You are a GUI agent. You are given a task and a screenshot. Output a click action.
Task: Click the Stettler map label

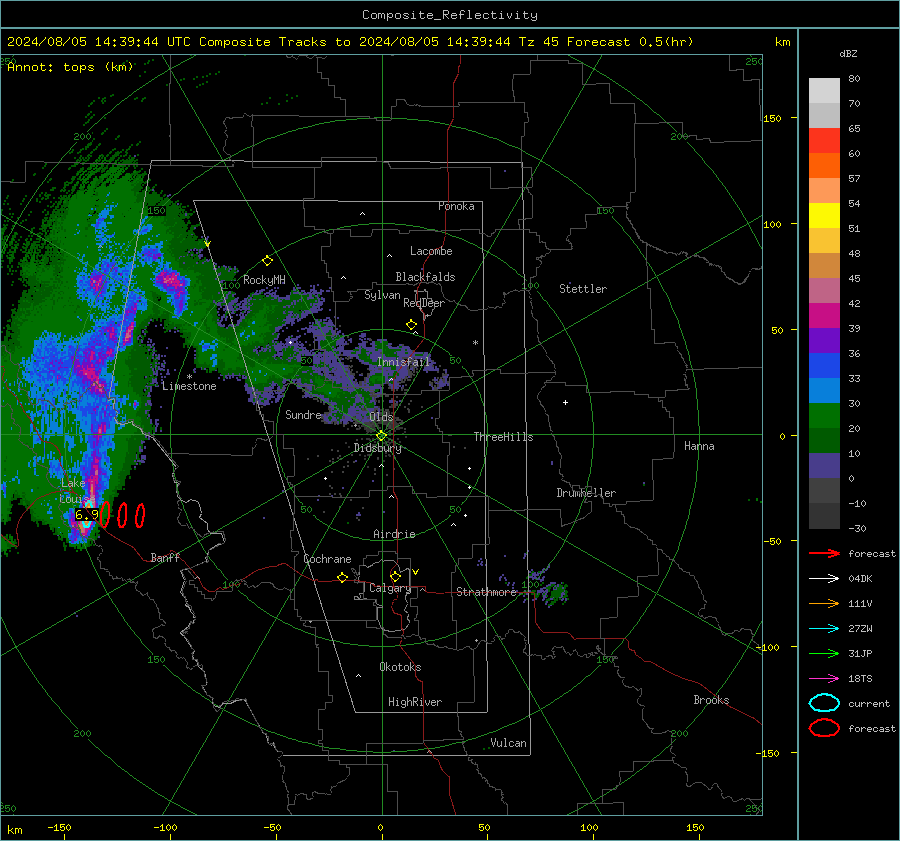tap(583, 289)
